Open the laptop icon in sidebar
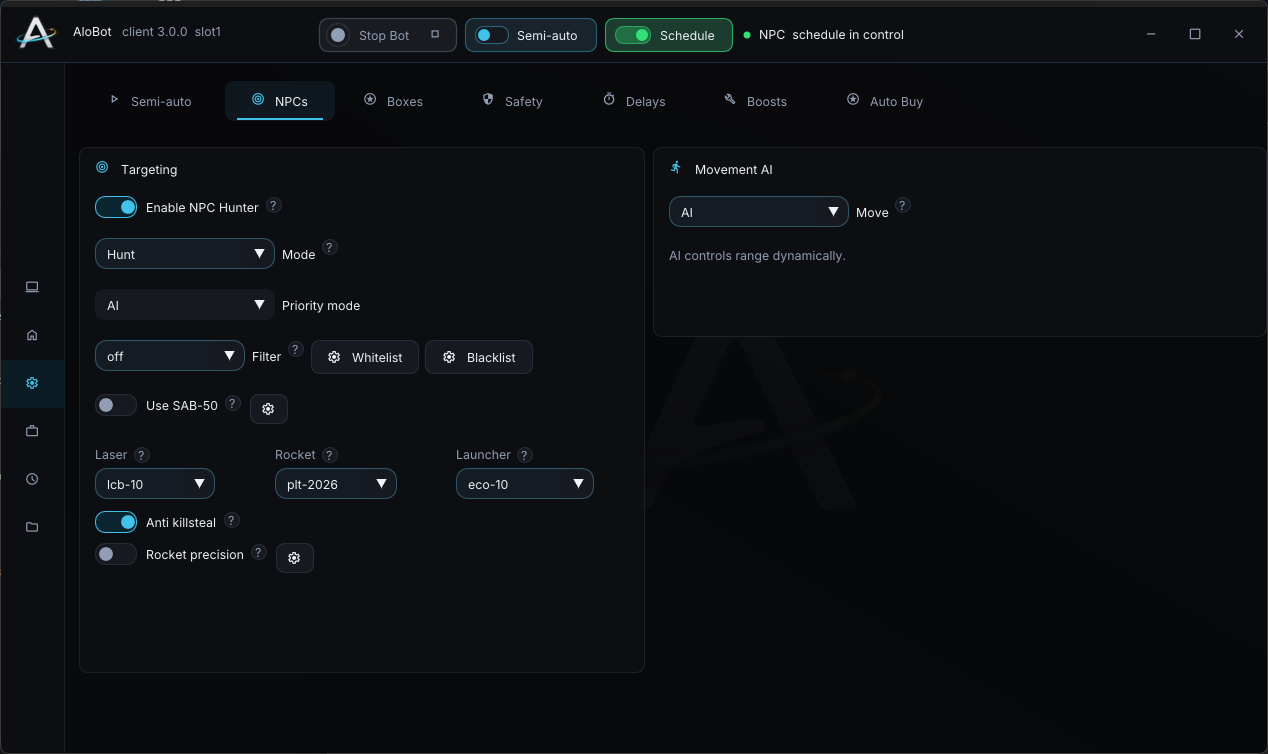 click(32, 287)
